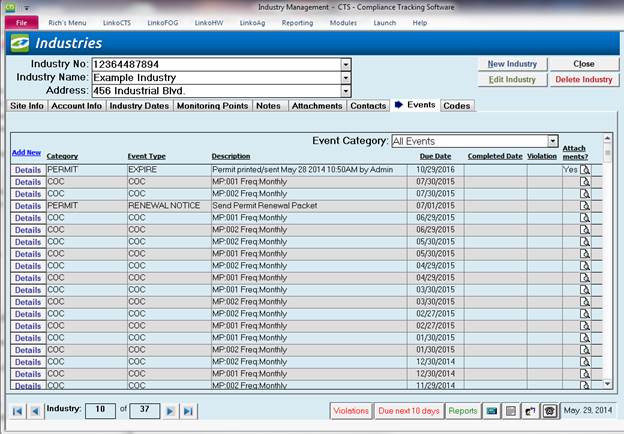
Task: Click the Add New event link
Action: [x=26, y=152]
